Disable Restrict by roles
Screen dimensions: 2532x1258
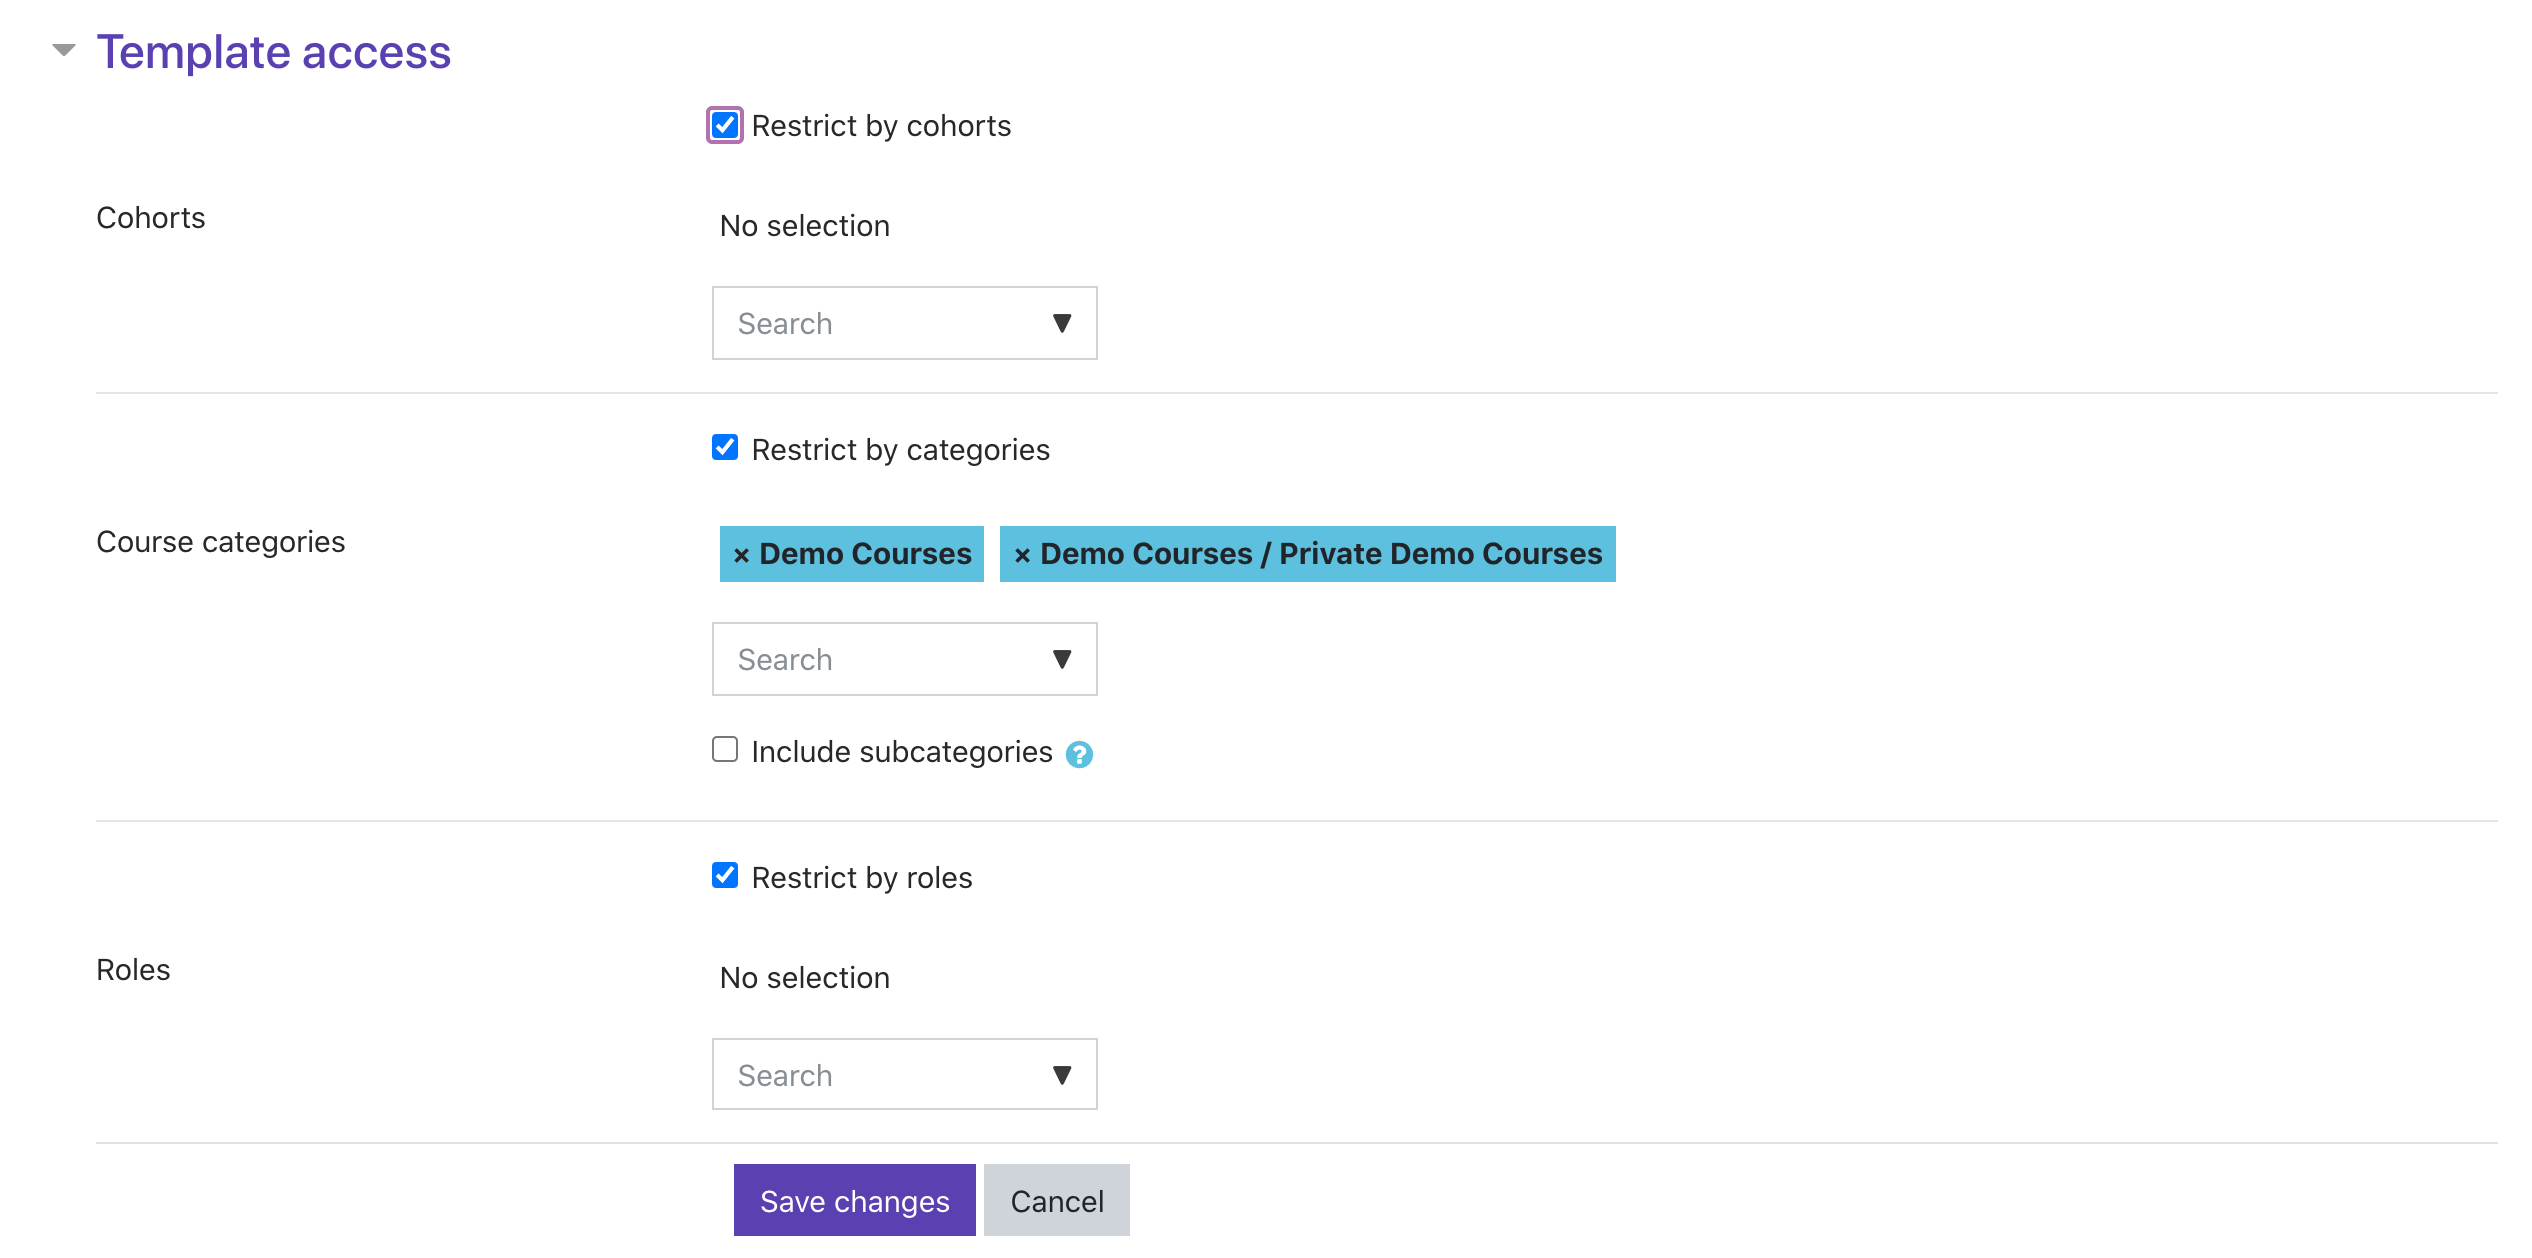(724, 877)
